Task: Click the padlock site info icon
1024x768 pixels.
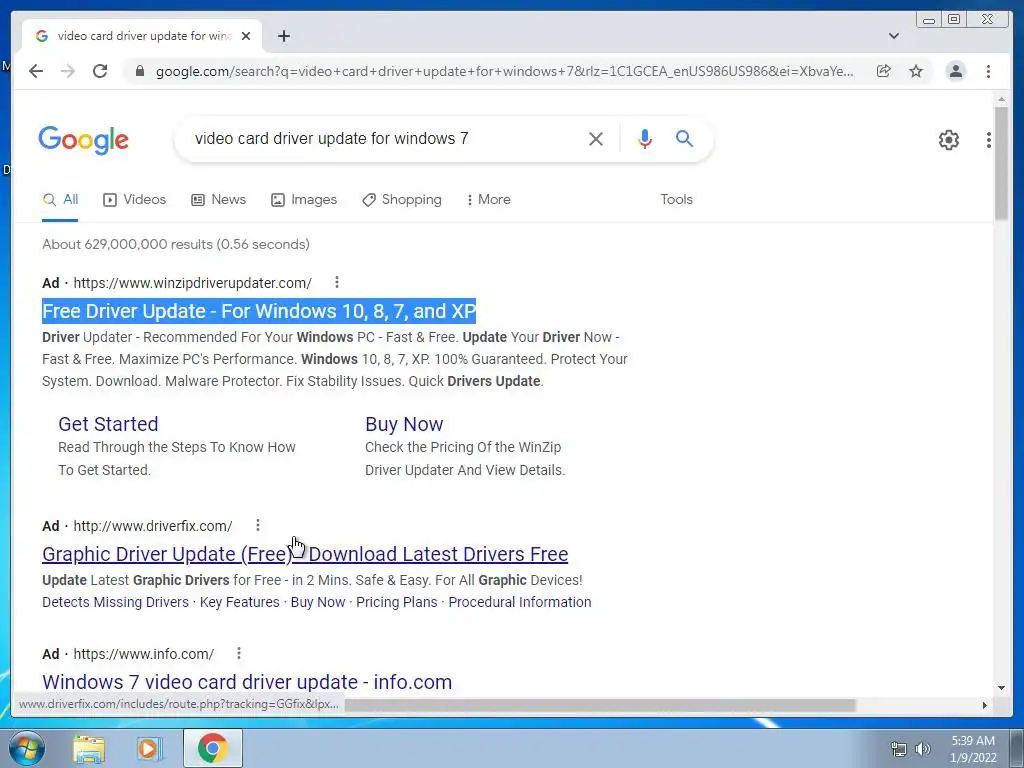Action: point(139,71)
